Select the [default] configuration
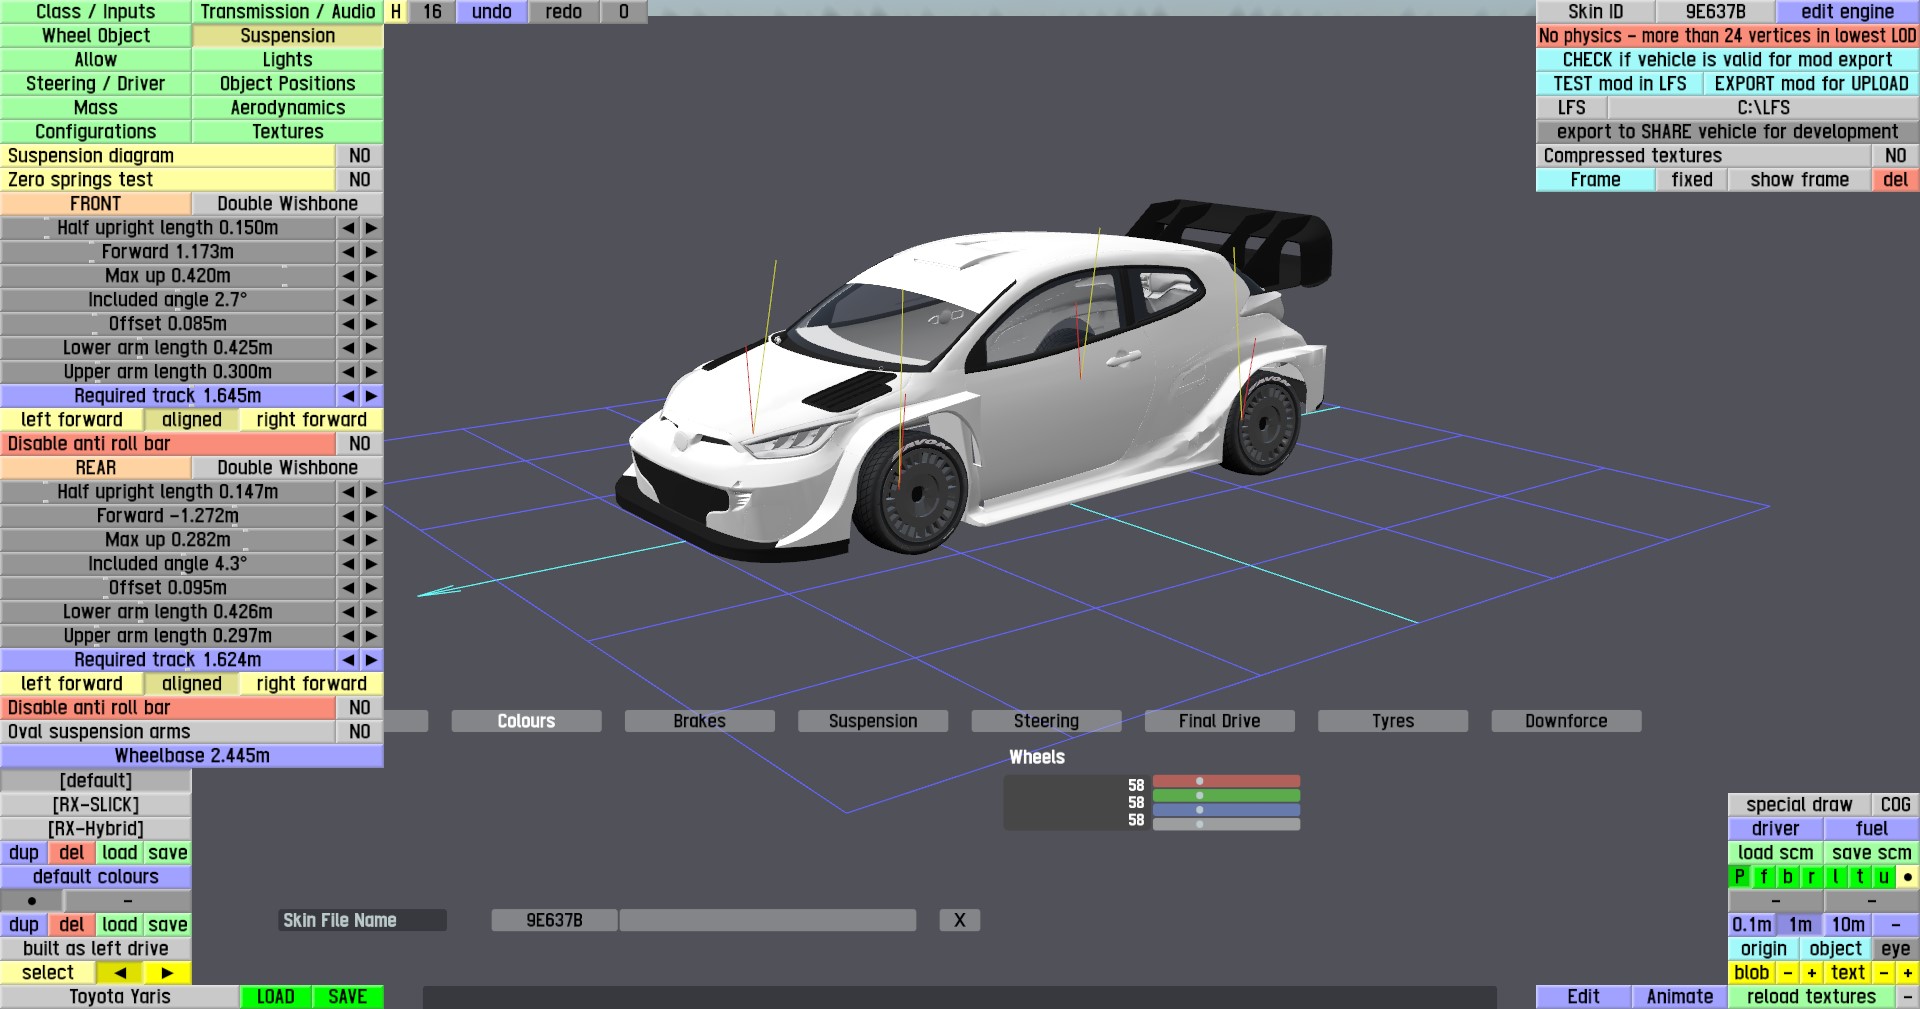 (x=96, y=781)
